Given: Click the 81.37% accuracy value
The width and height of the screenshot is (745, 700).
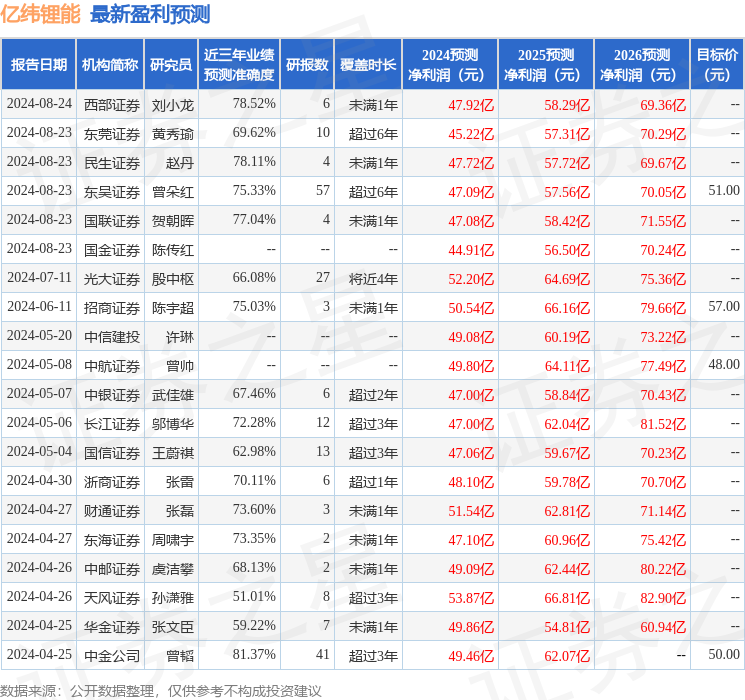Looking at the screenshot, I should coord(254,654).
